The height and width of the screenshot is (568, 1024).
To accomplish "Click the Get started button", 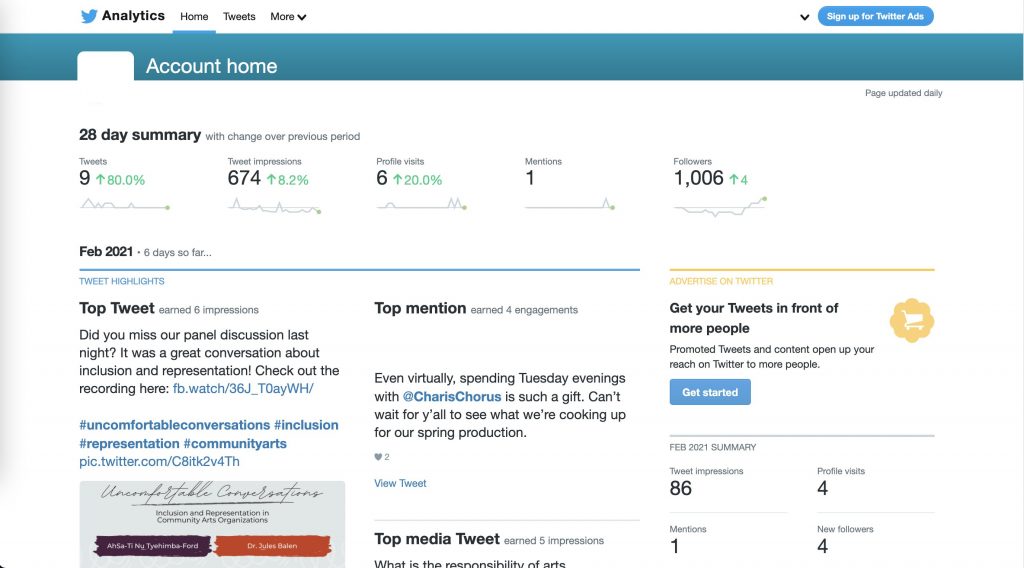I will point(710,392).
